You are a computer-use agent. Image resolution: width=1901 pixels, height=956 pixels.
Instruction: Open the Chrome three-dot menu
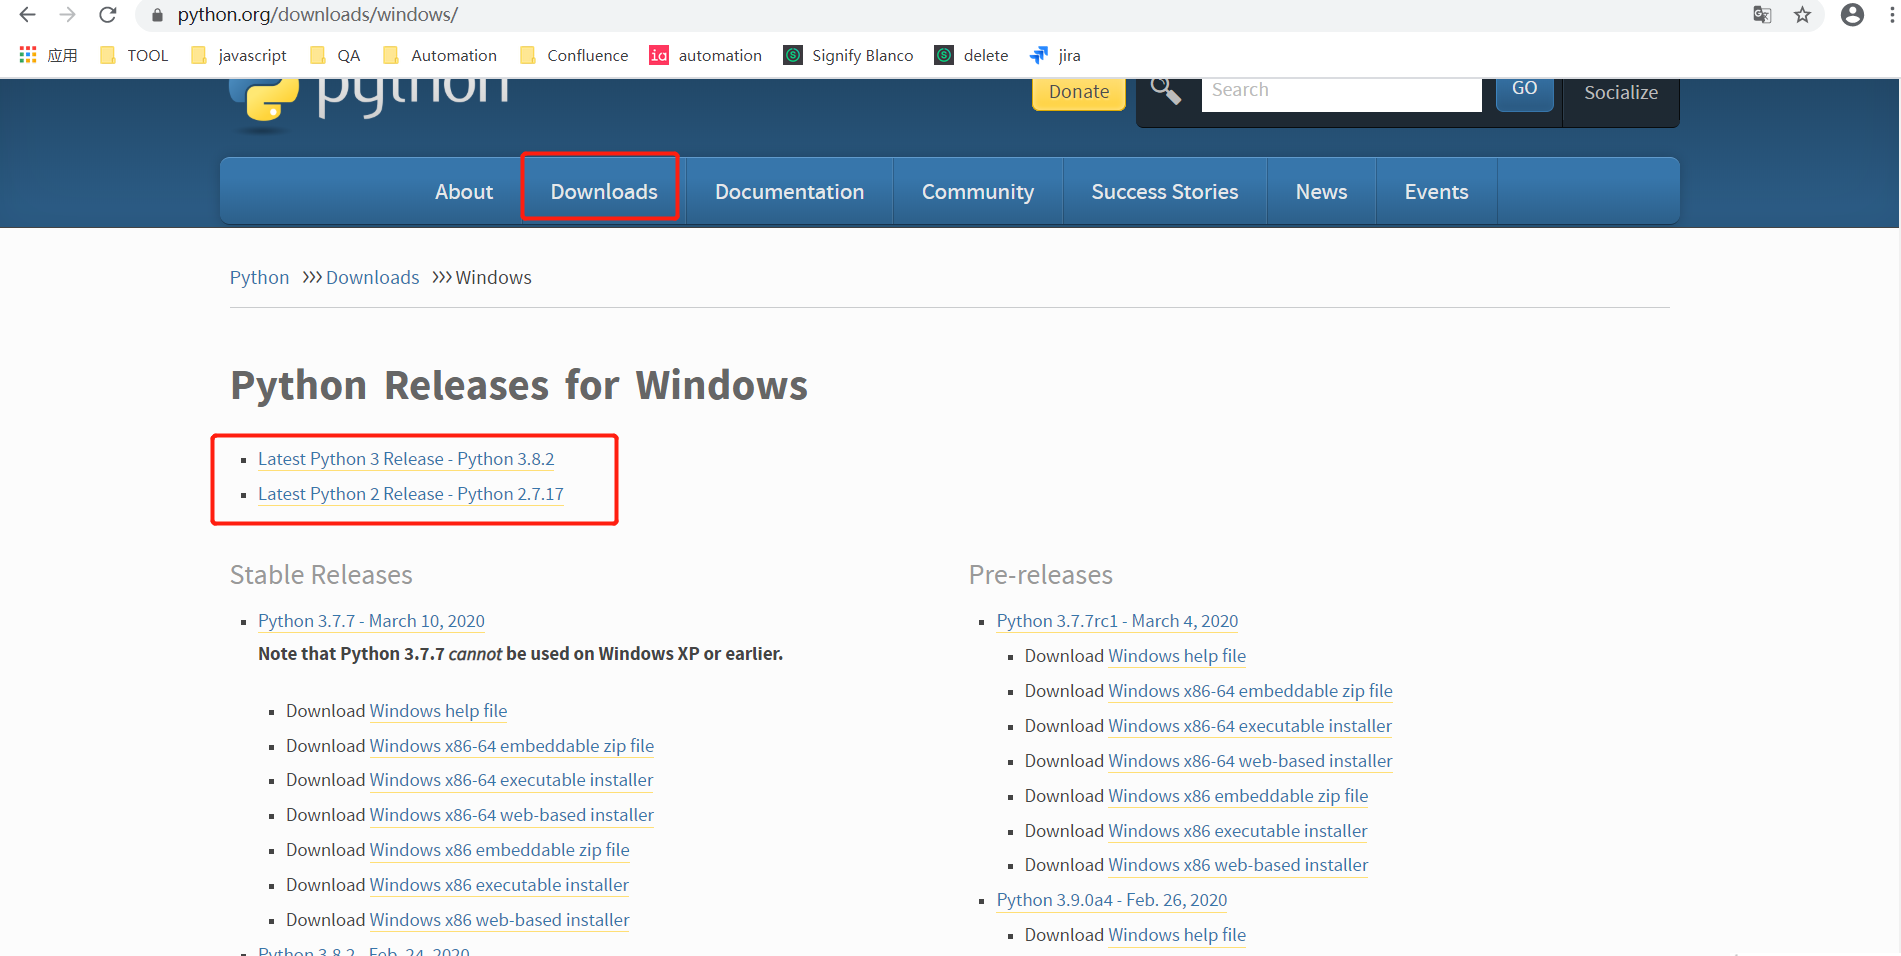[x=1891, y=15]
